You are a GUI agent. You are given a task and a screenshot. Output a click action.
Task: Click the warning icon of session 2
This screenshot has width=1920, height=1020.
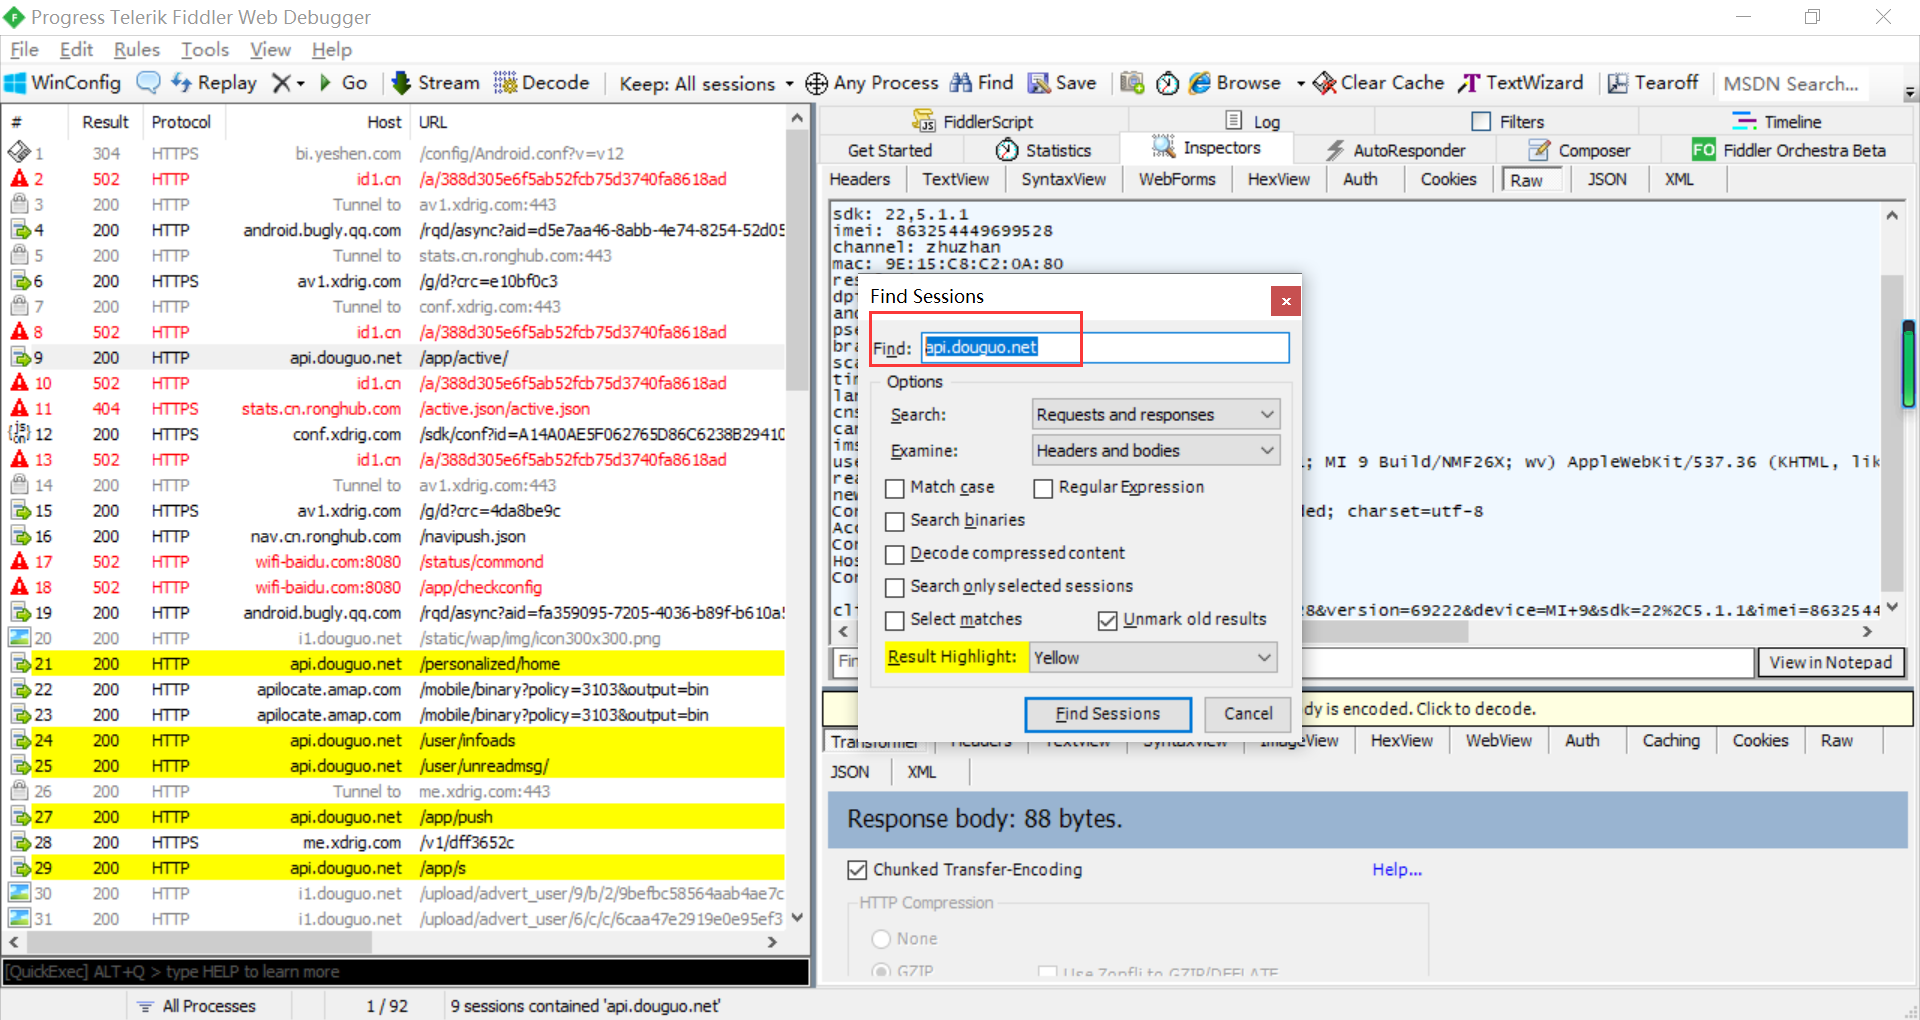click(x=19, y=179)
